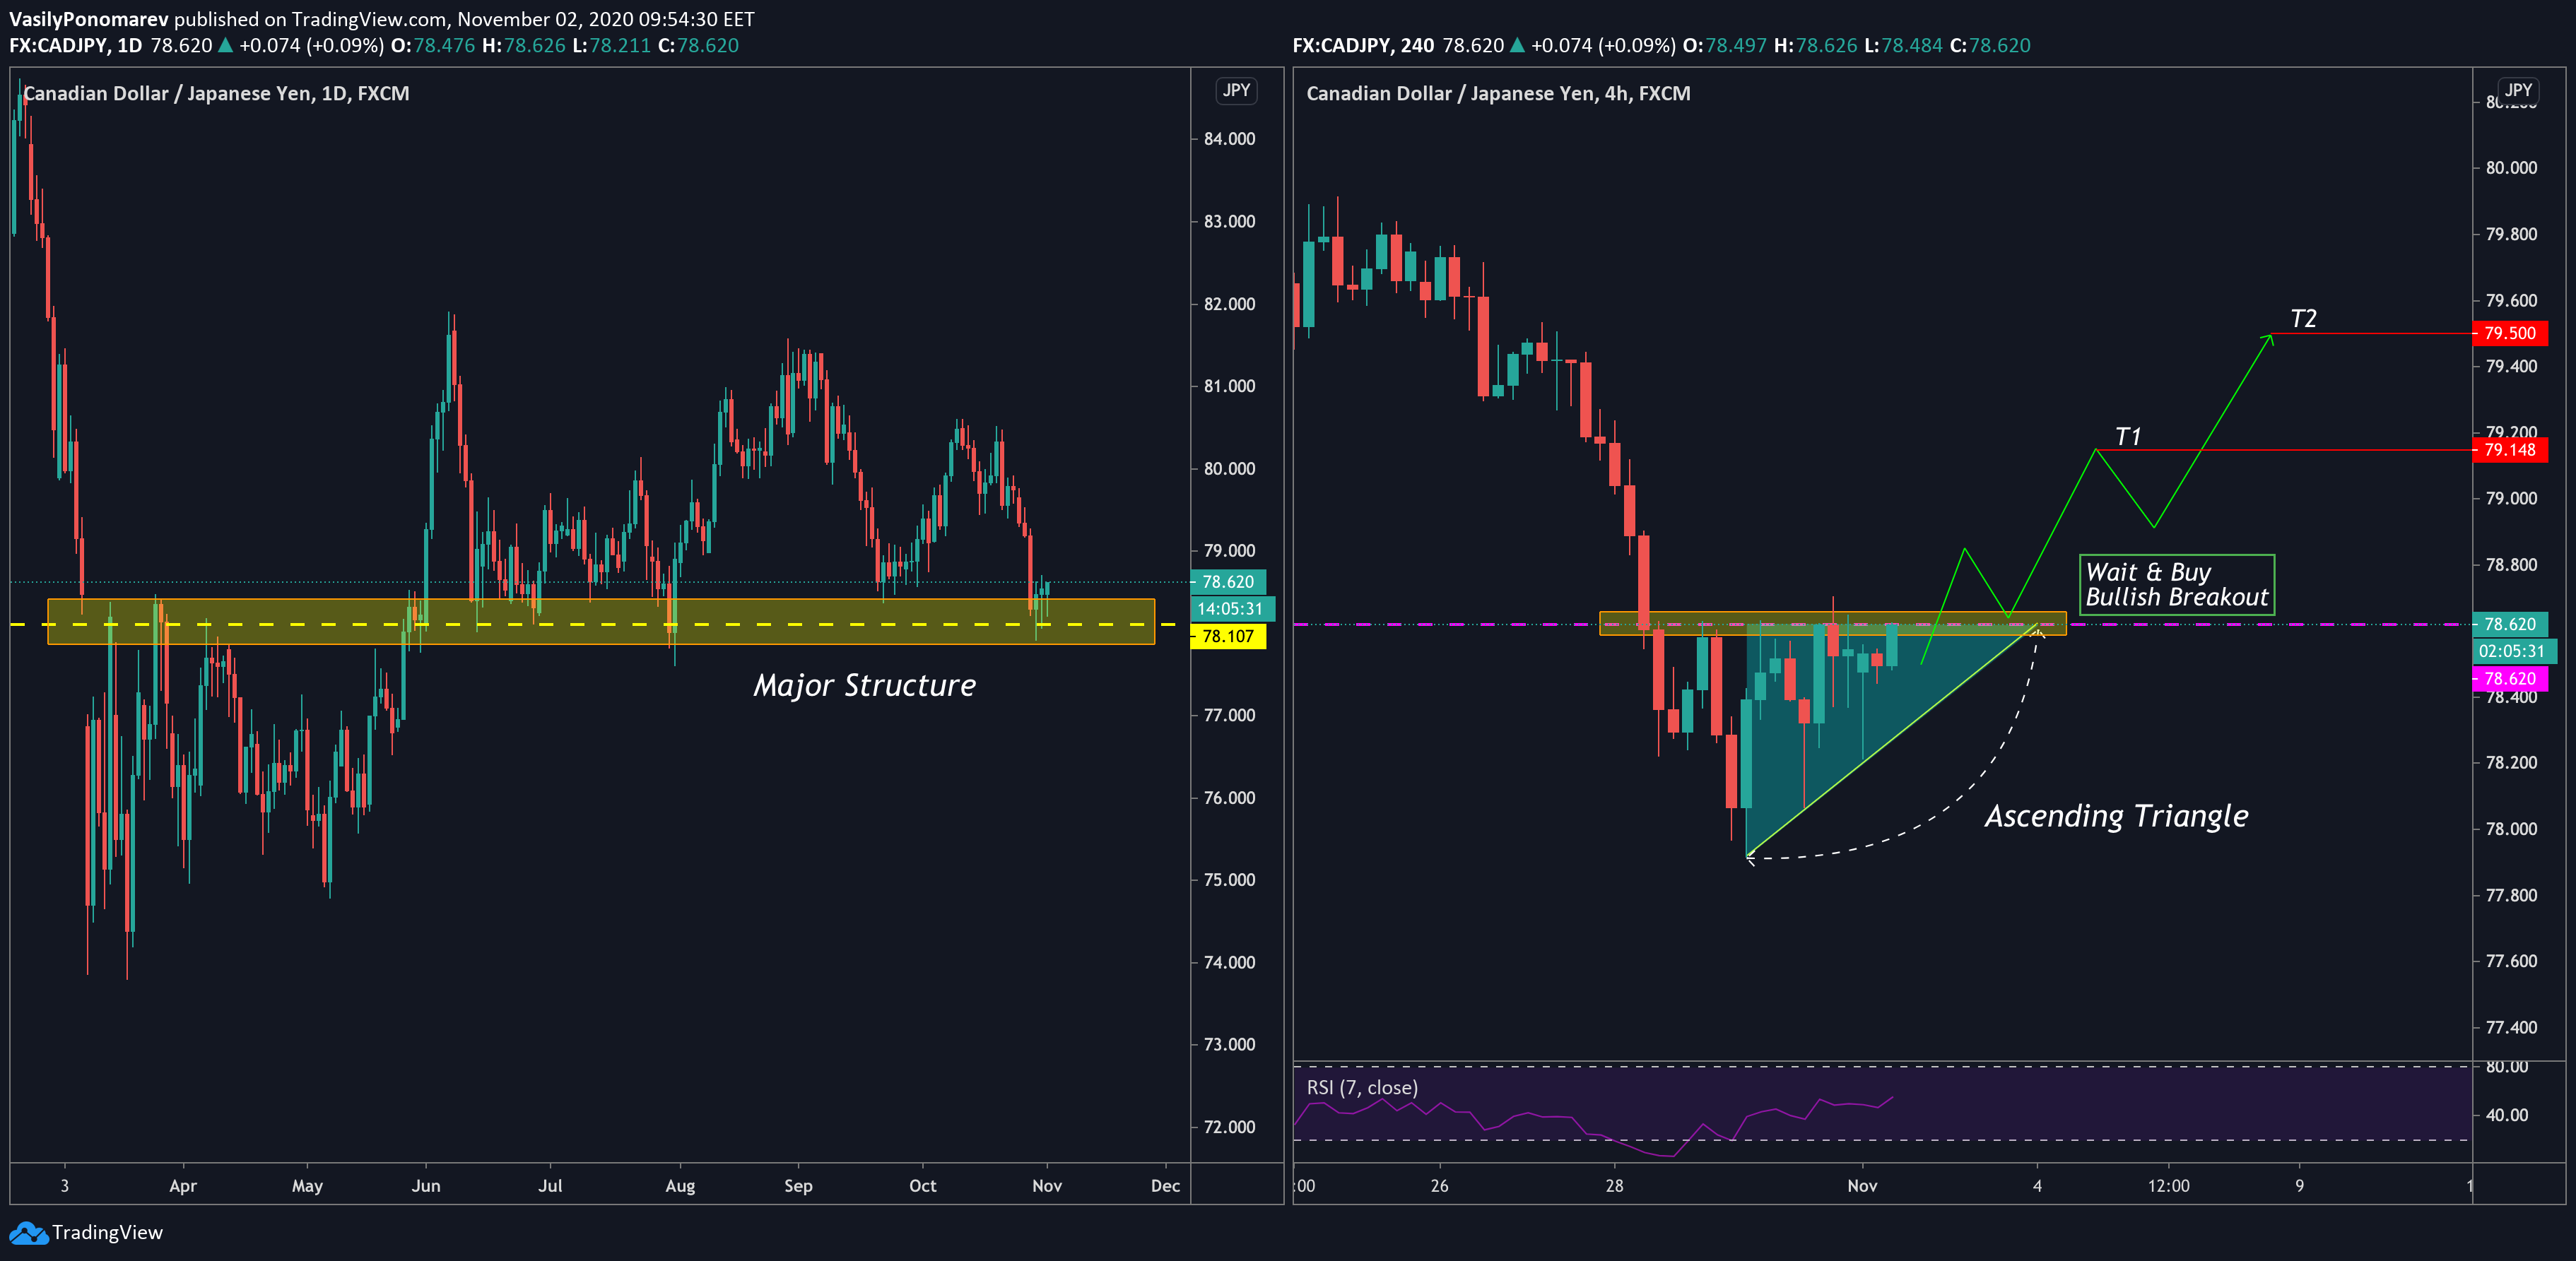Image resolution: width=2576 pixels, height=1261 pixels.
Task: Click the TradingView wordmark beside the logo
Action: coord(107,1233)
